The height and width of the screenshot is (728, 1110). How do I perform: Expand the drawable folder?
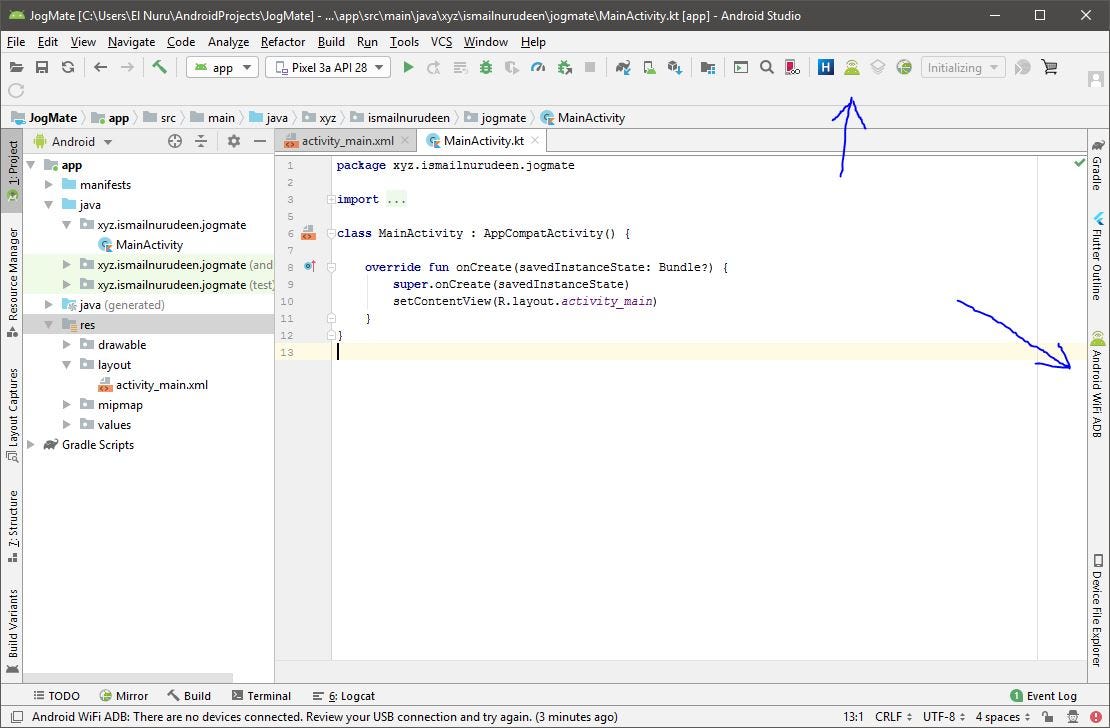67,344
